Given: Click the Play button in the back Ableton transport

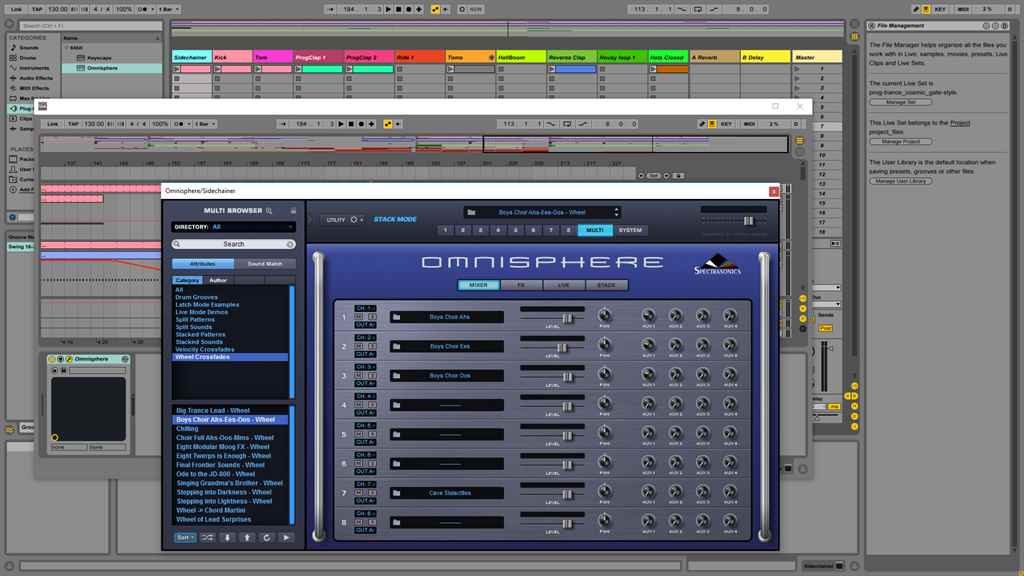Looking at the screenshot, I should click(388, 10).
